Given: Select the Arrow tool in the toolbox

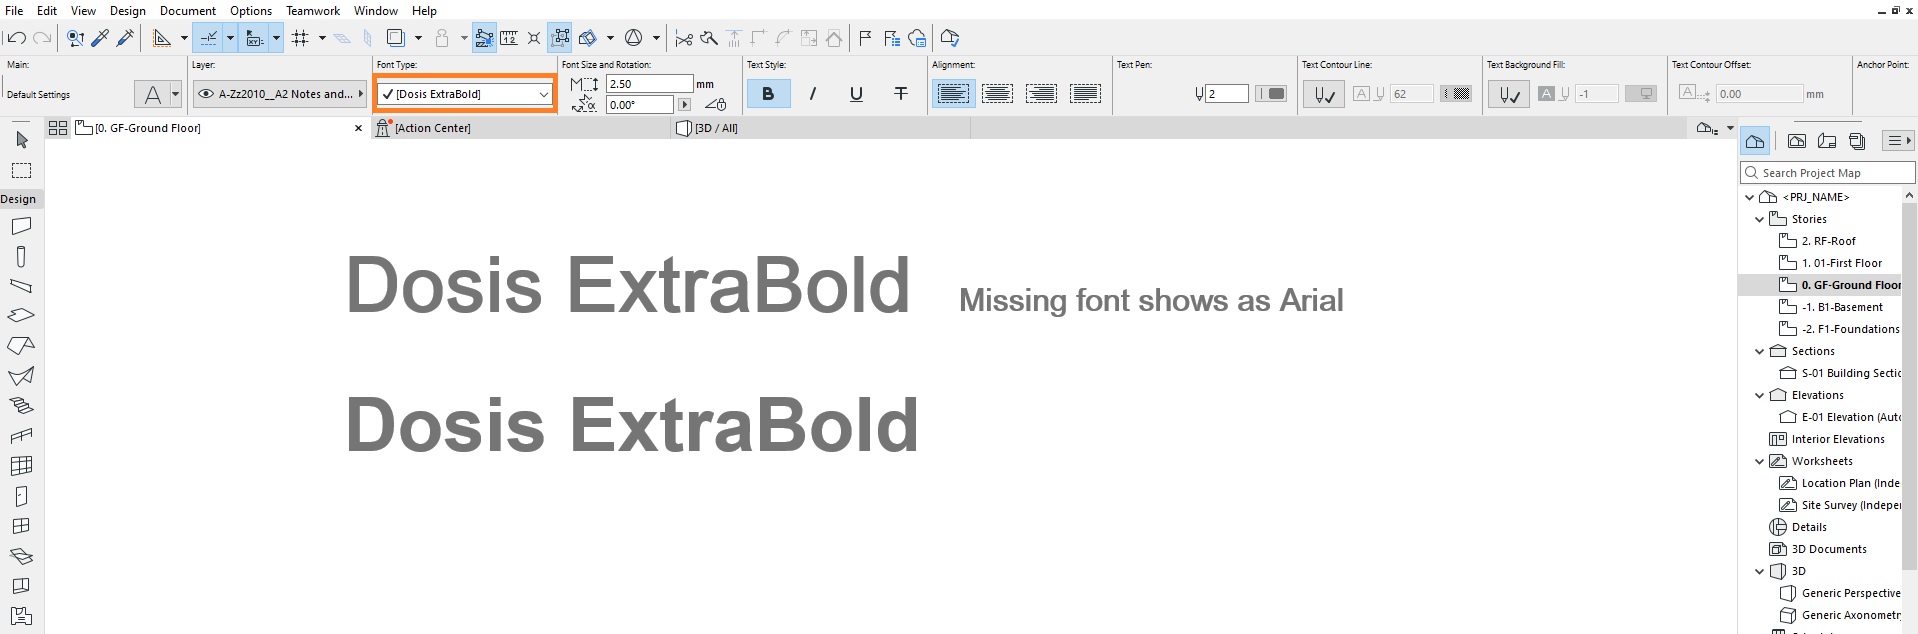Looking at the screenshot, I should [x=22, y=140].
